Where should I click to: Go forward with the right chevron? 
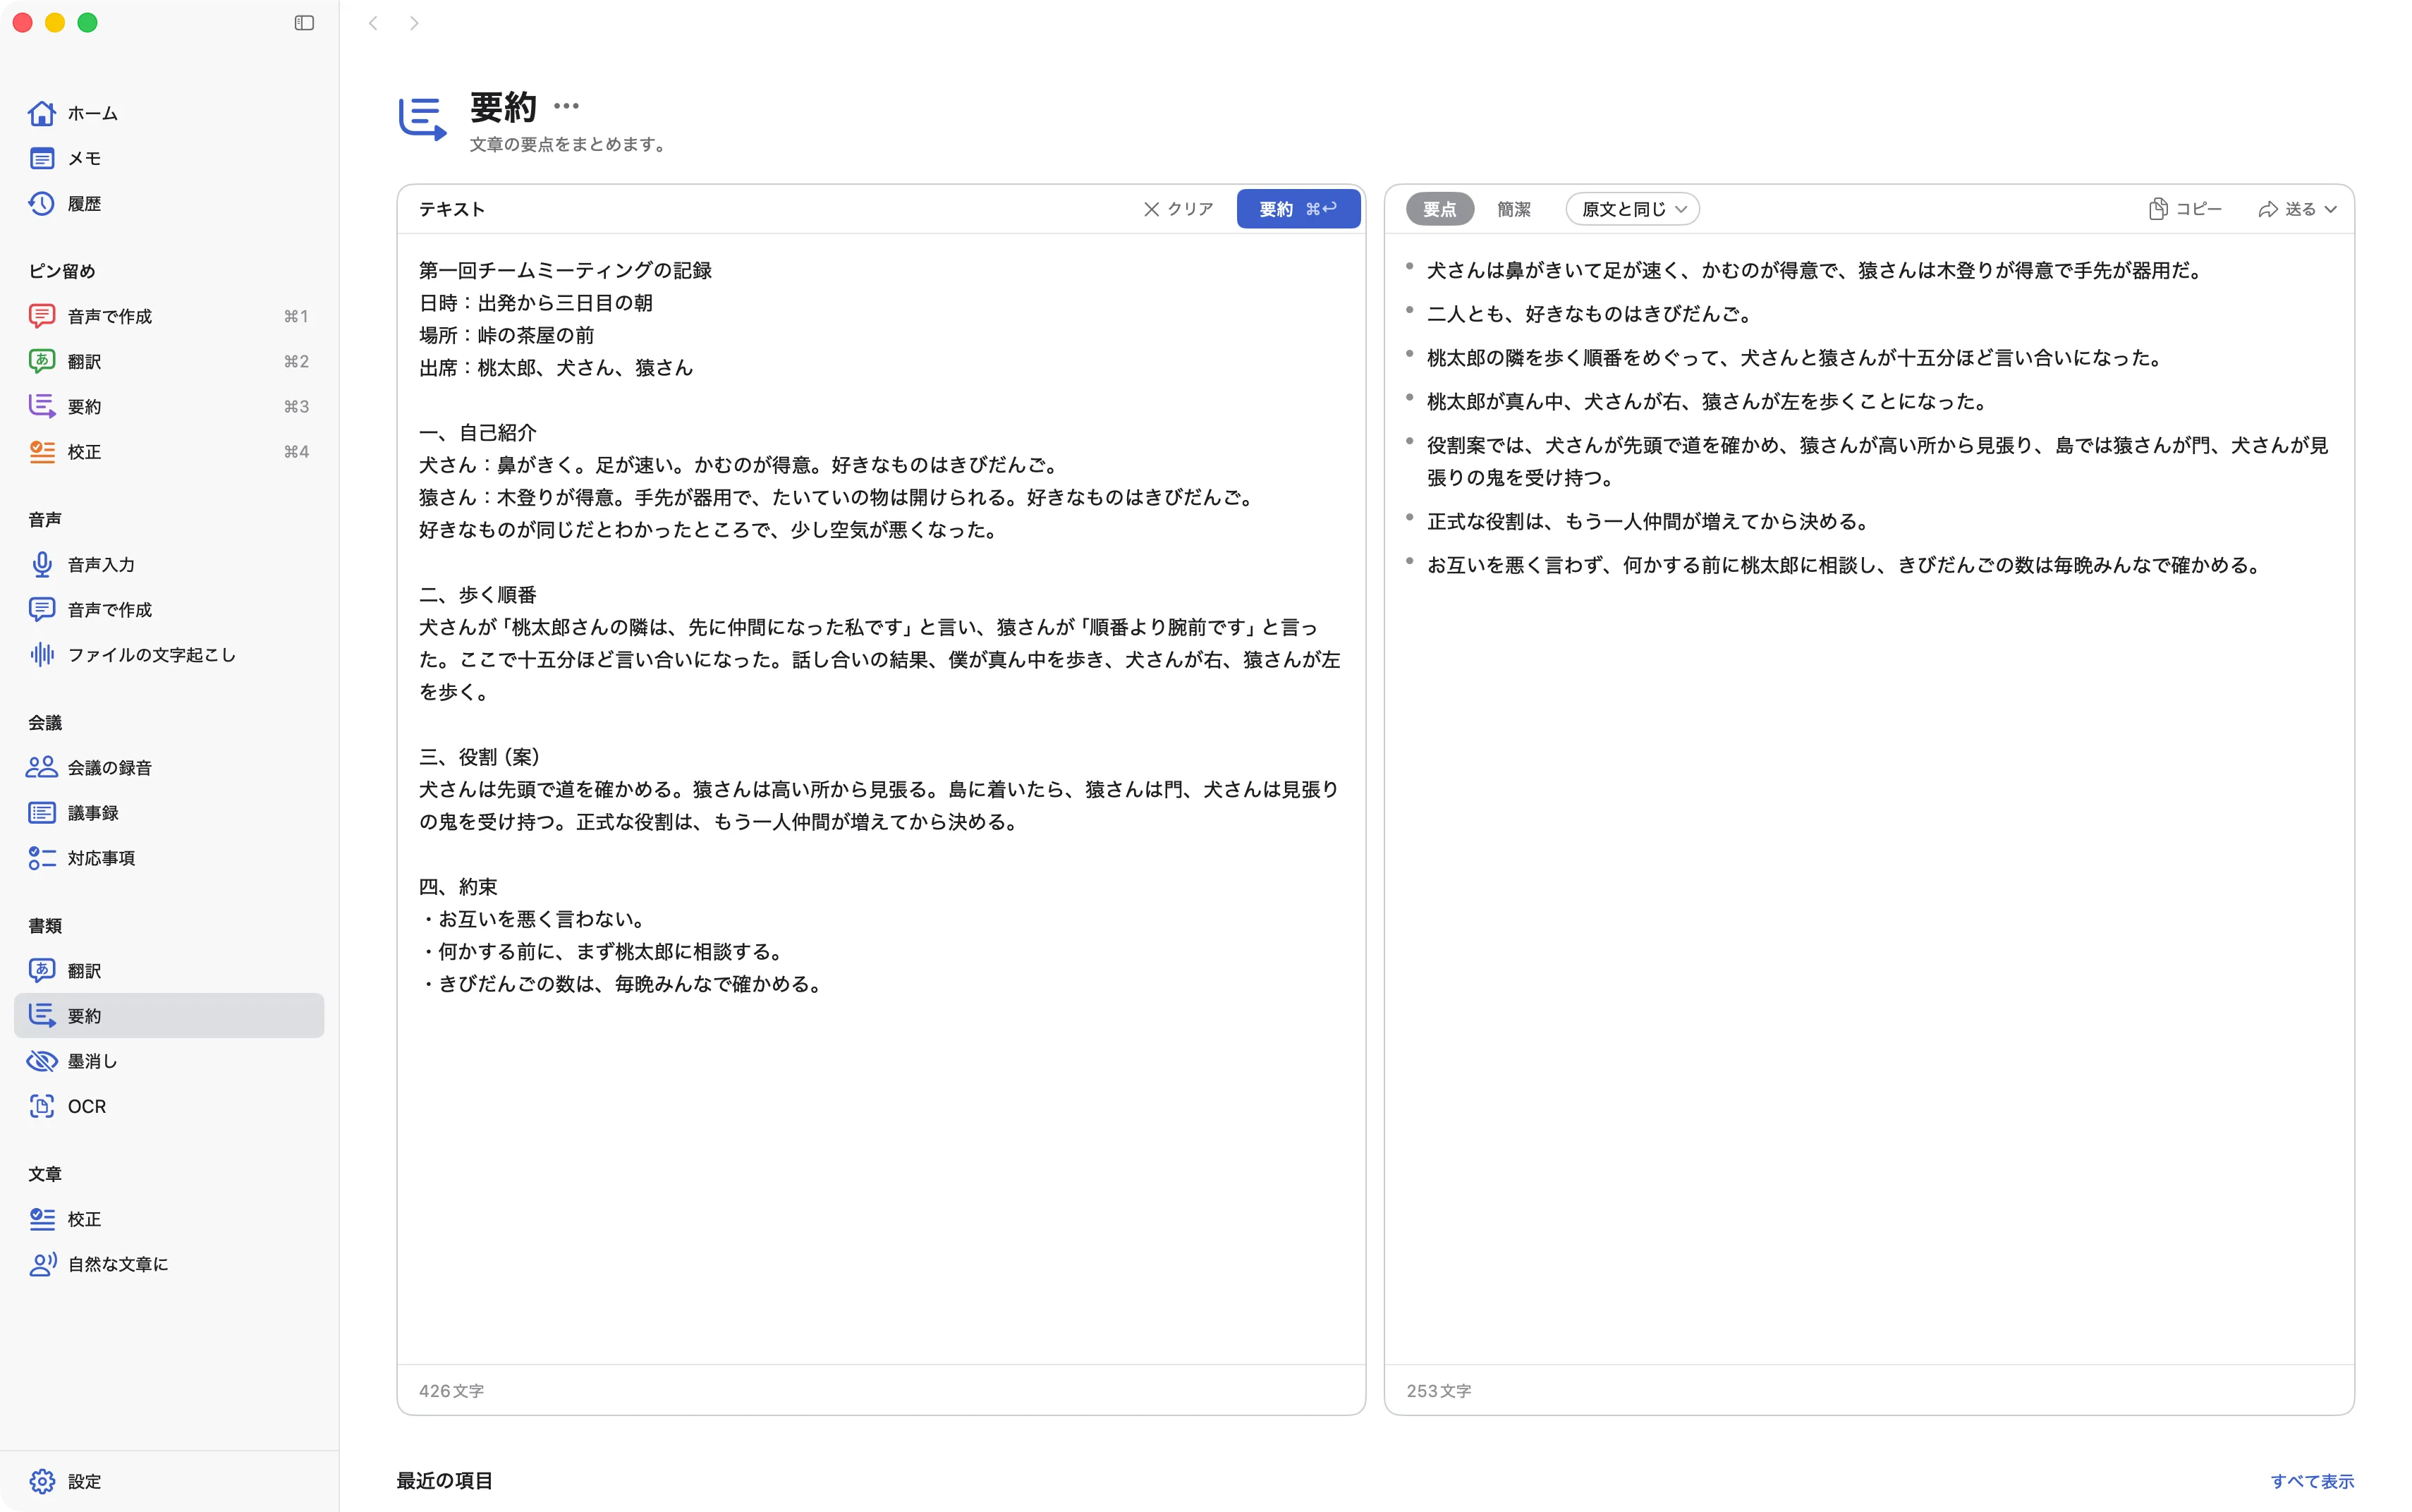click(414, 23)
